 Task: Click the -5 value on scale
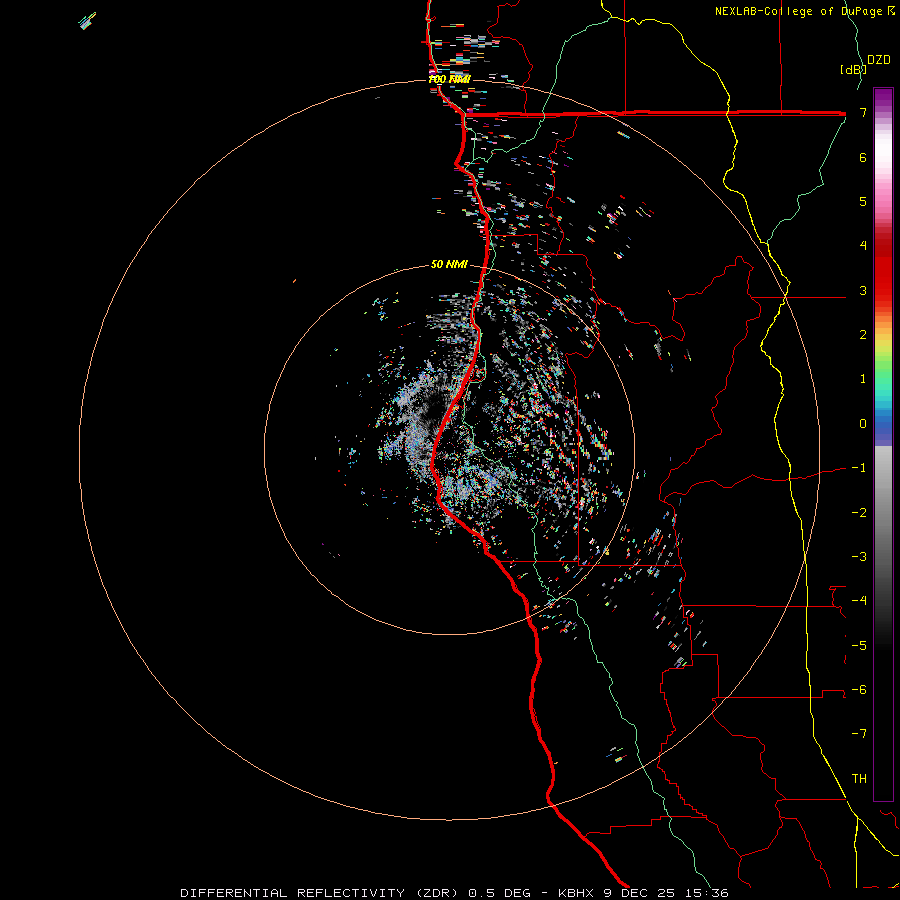859,646
